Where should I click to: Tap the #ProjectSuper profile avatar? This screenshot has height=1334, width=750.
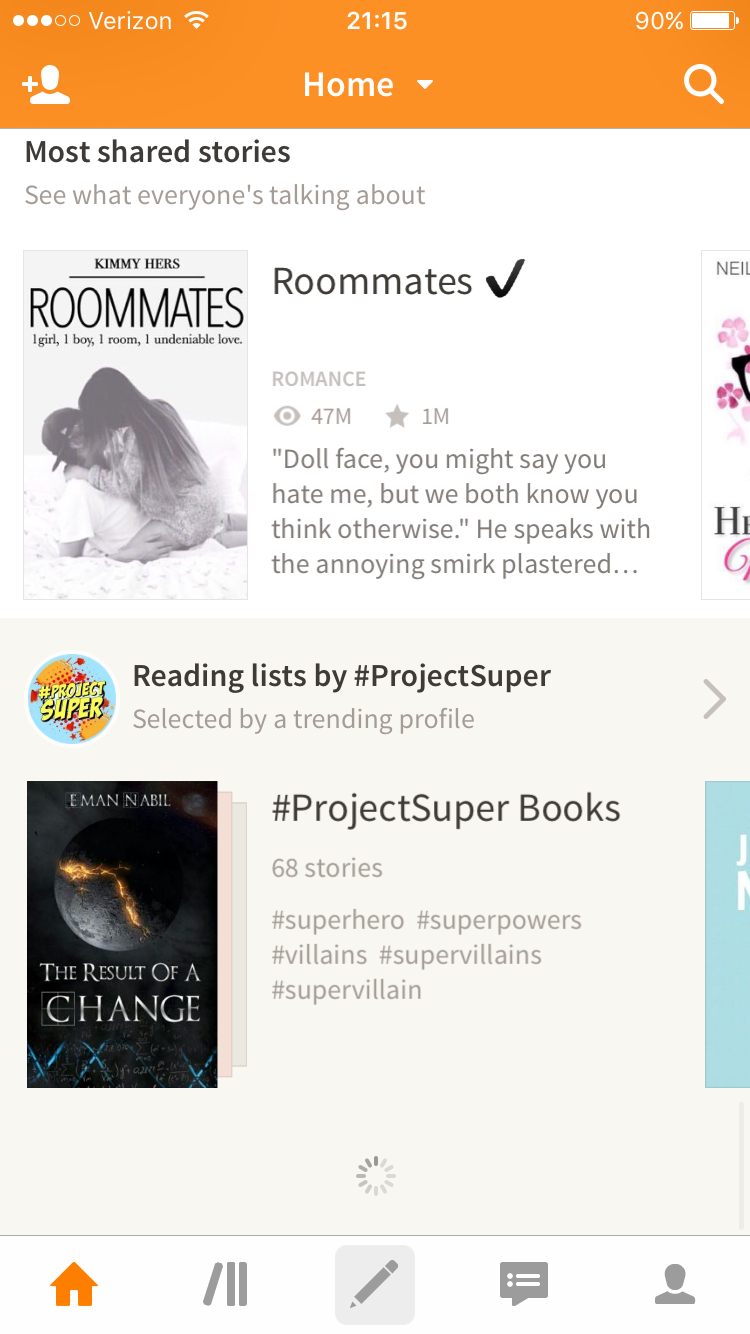coord(72,699)
